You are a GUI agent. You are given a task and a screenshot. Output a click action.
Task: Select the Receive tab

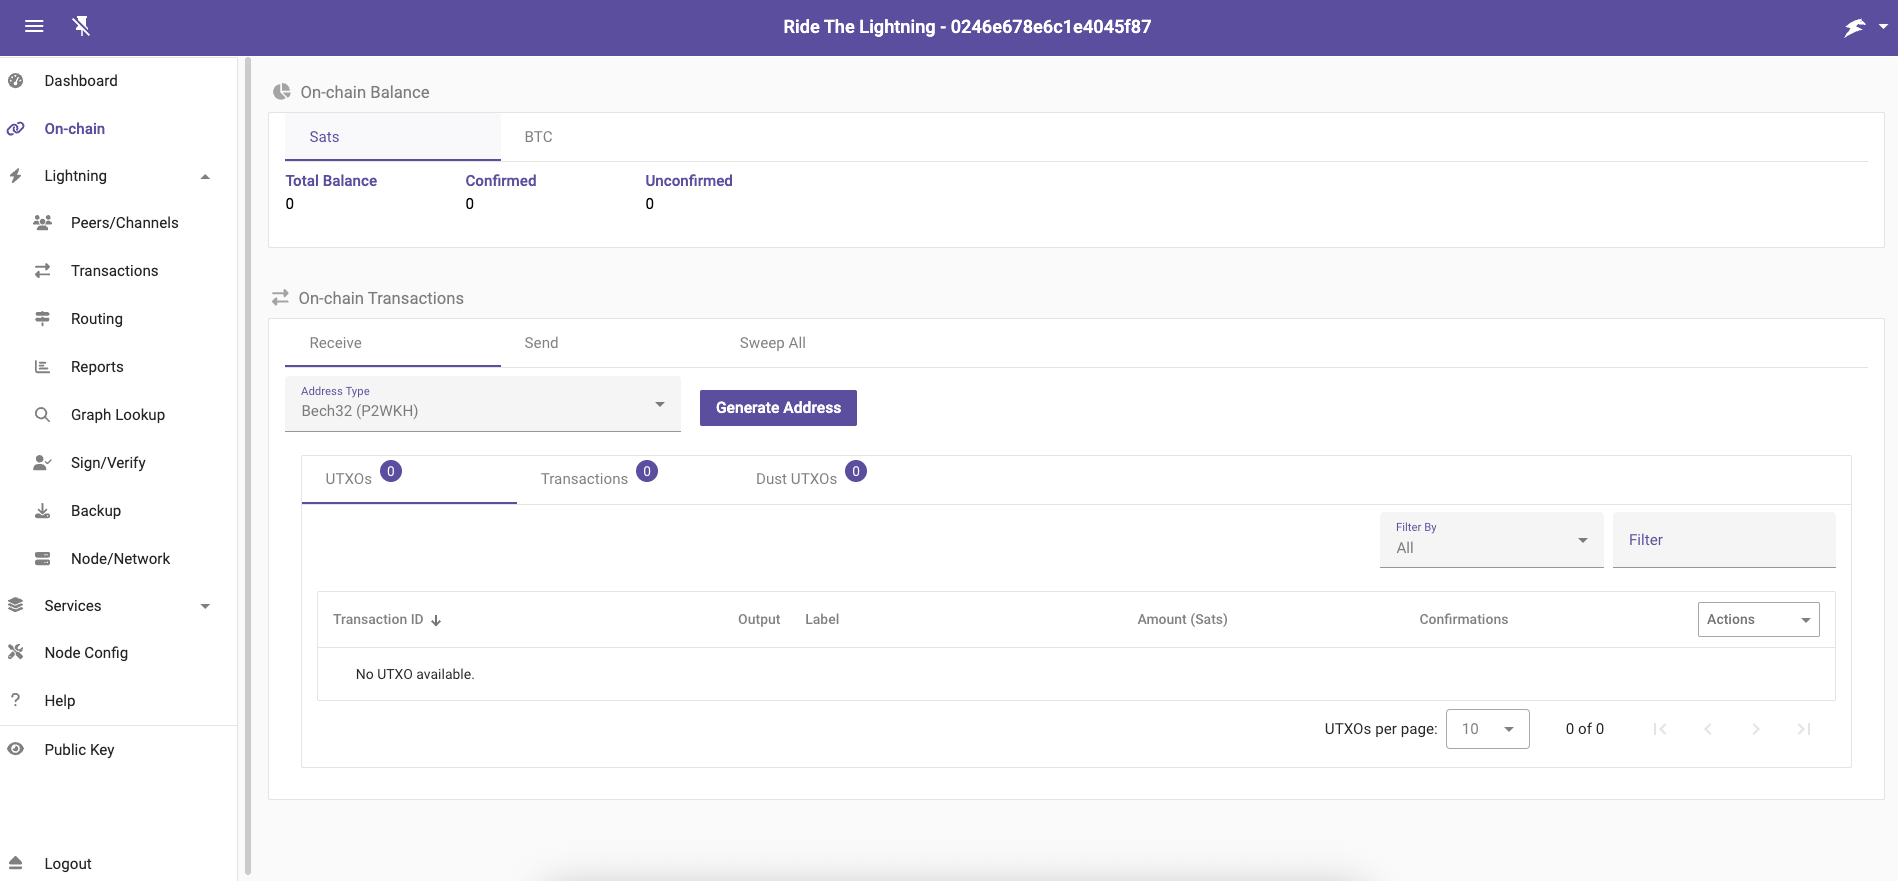click(x=393, y=343)
